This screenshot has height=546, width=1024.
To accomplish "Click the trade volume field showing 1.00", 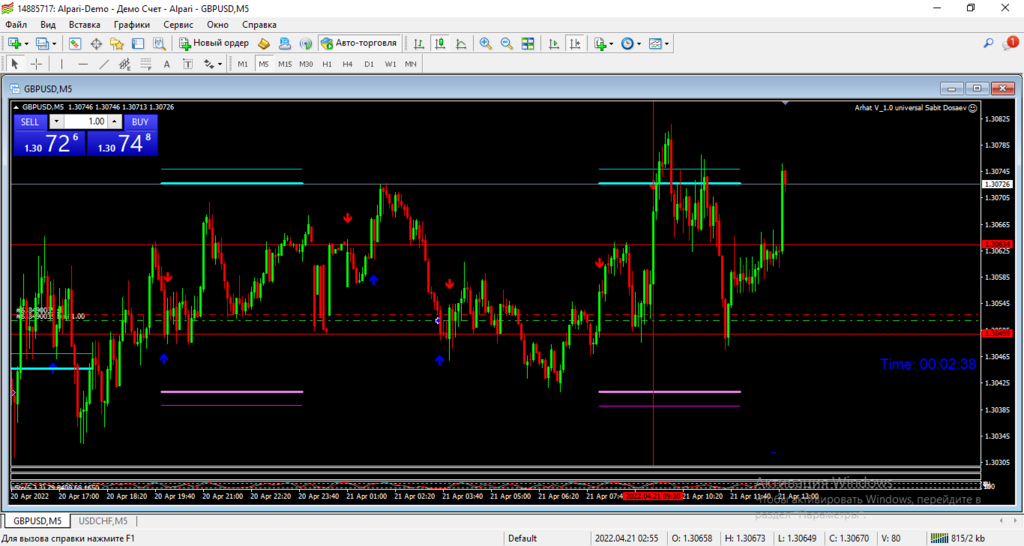I will (86, 121).
